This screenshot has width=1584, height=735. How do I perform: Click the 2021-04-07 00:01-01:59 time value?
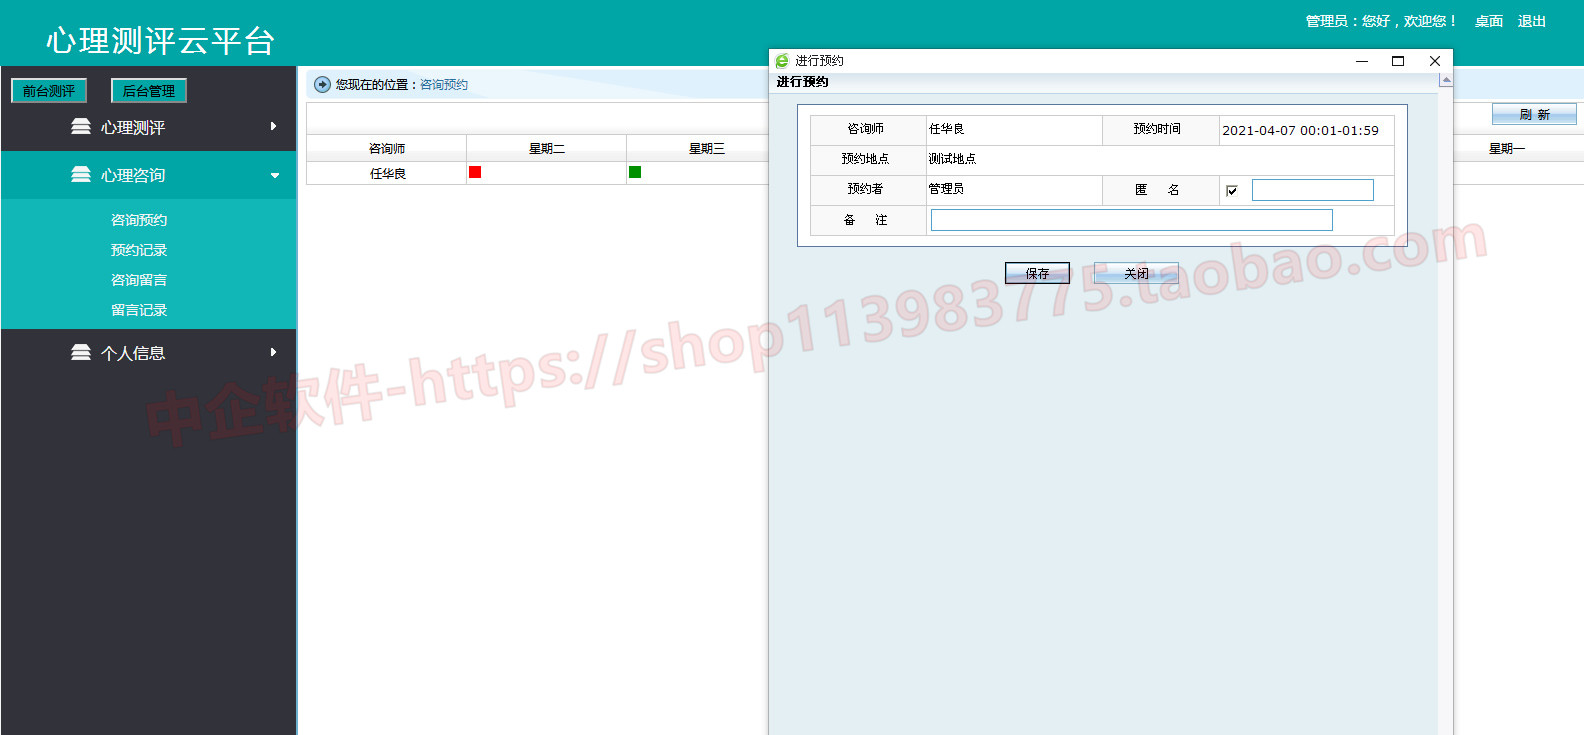tap(1300, 130)
